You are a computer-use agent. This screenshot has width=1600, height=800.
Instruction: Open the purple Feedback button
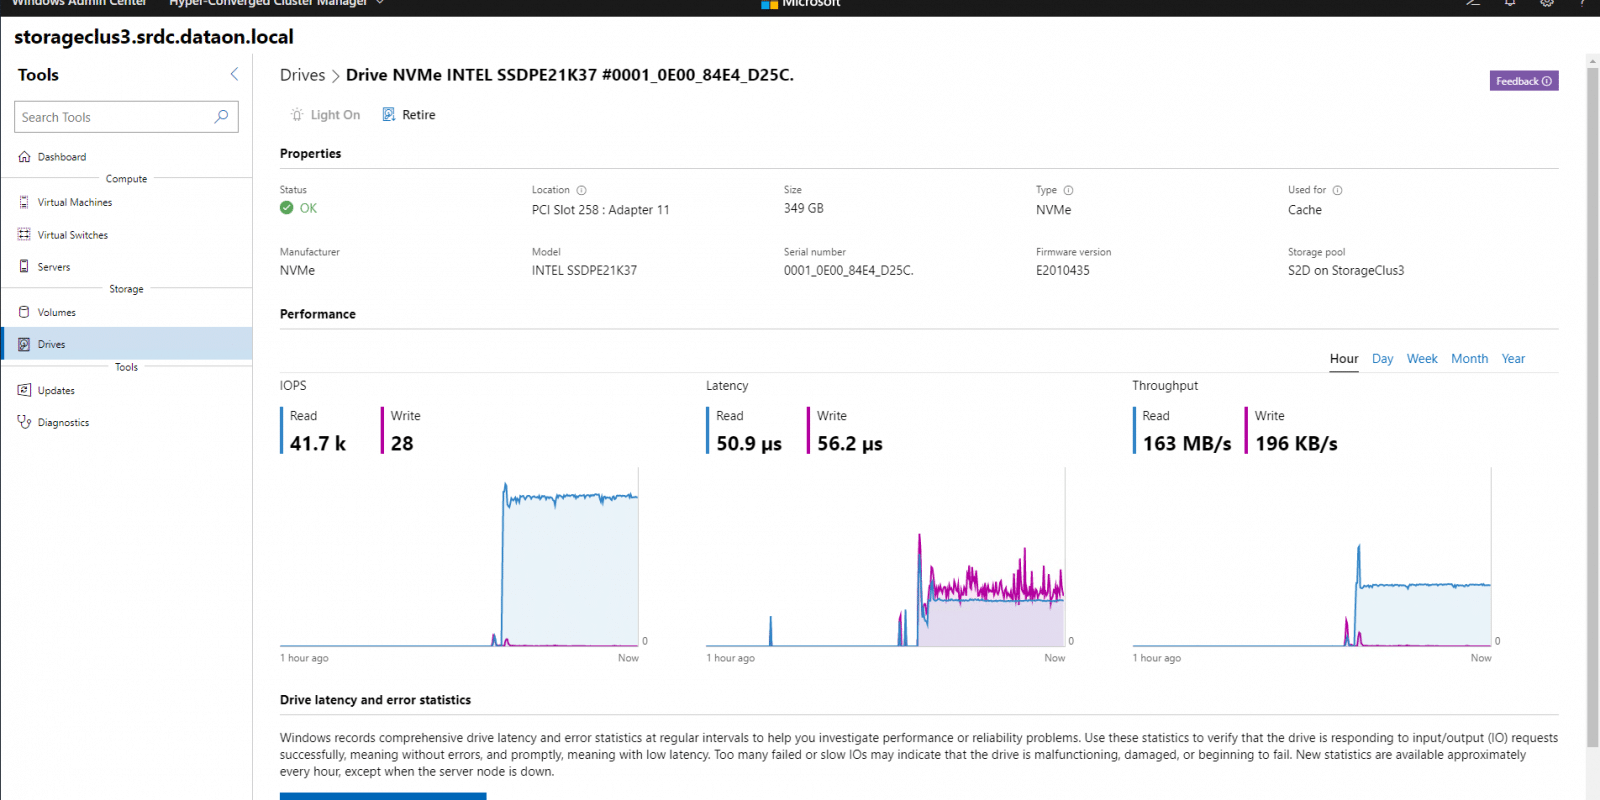click(x=1524, y=81)
